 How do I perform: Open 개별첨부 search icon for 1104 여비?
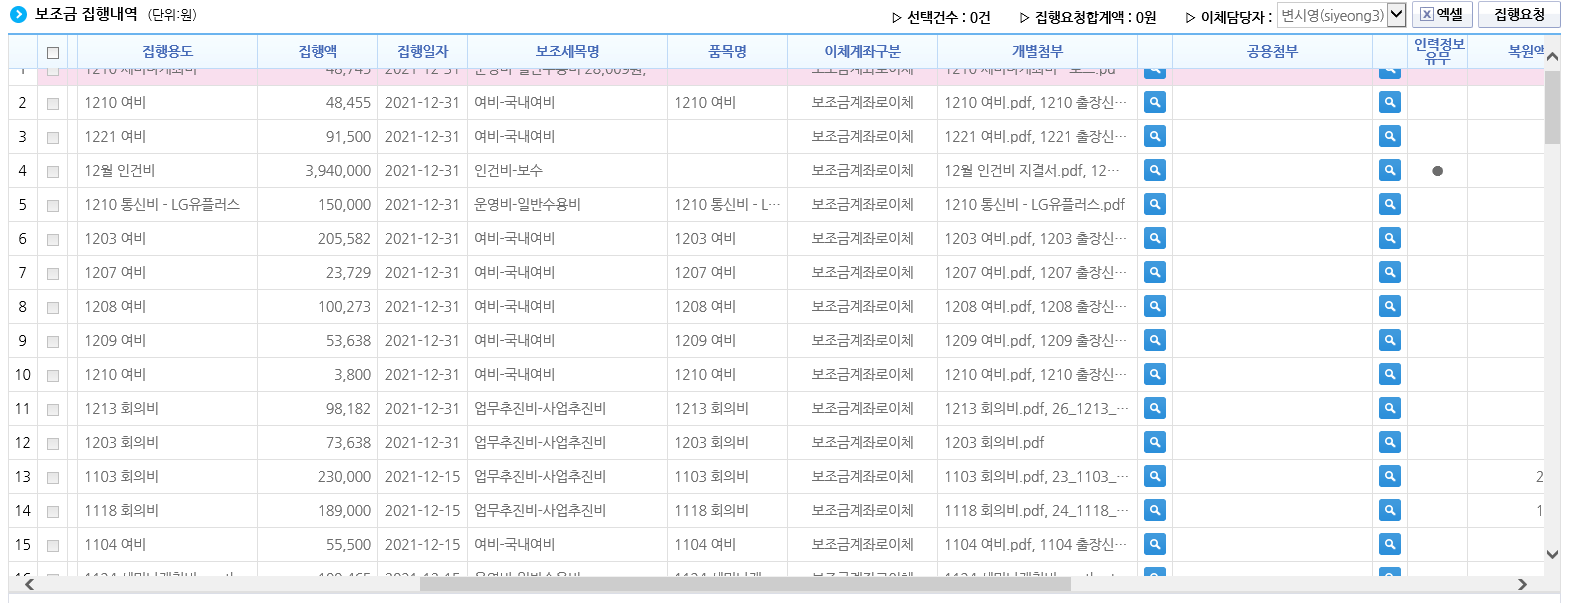coord(1155,544)
